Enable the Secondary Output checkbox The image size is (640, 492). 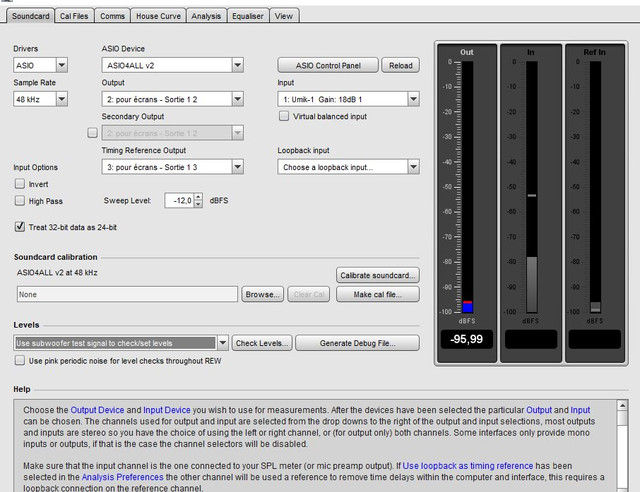pos(93,132)
